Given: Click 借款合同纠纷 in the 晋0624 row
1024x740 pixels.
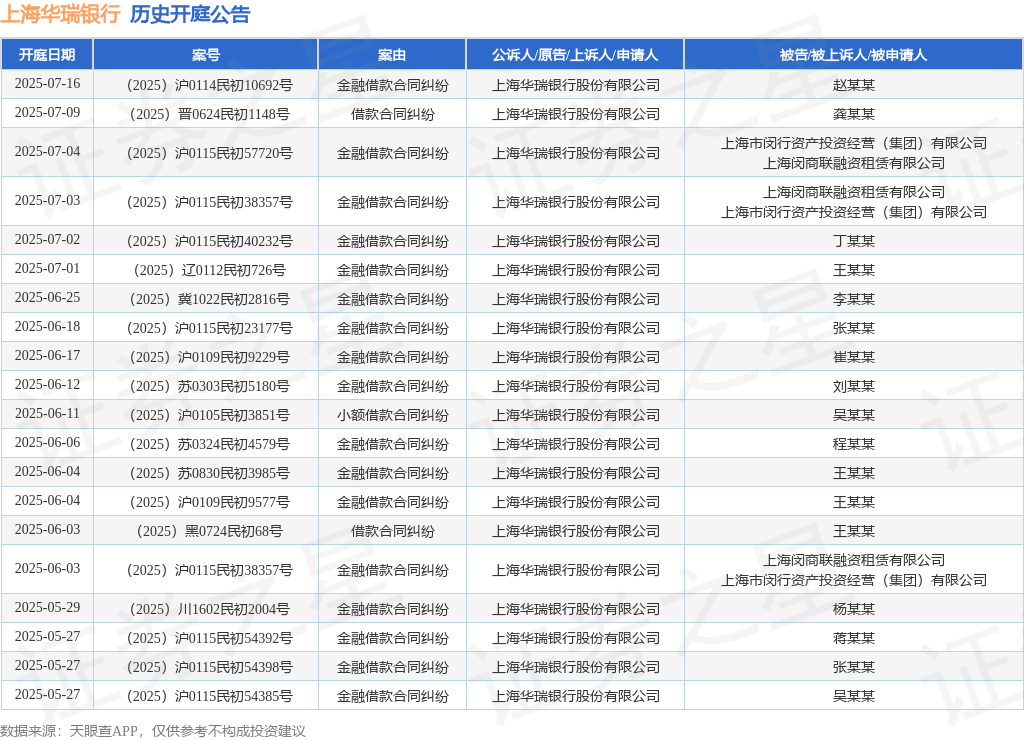Looking at the screenshot, I should tap(392, 114).
